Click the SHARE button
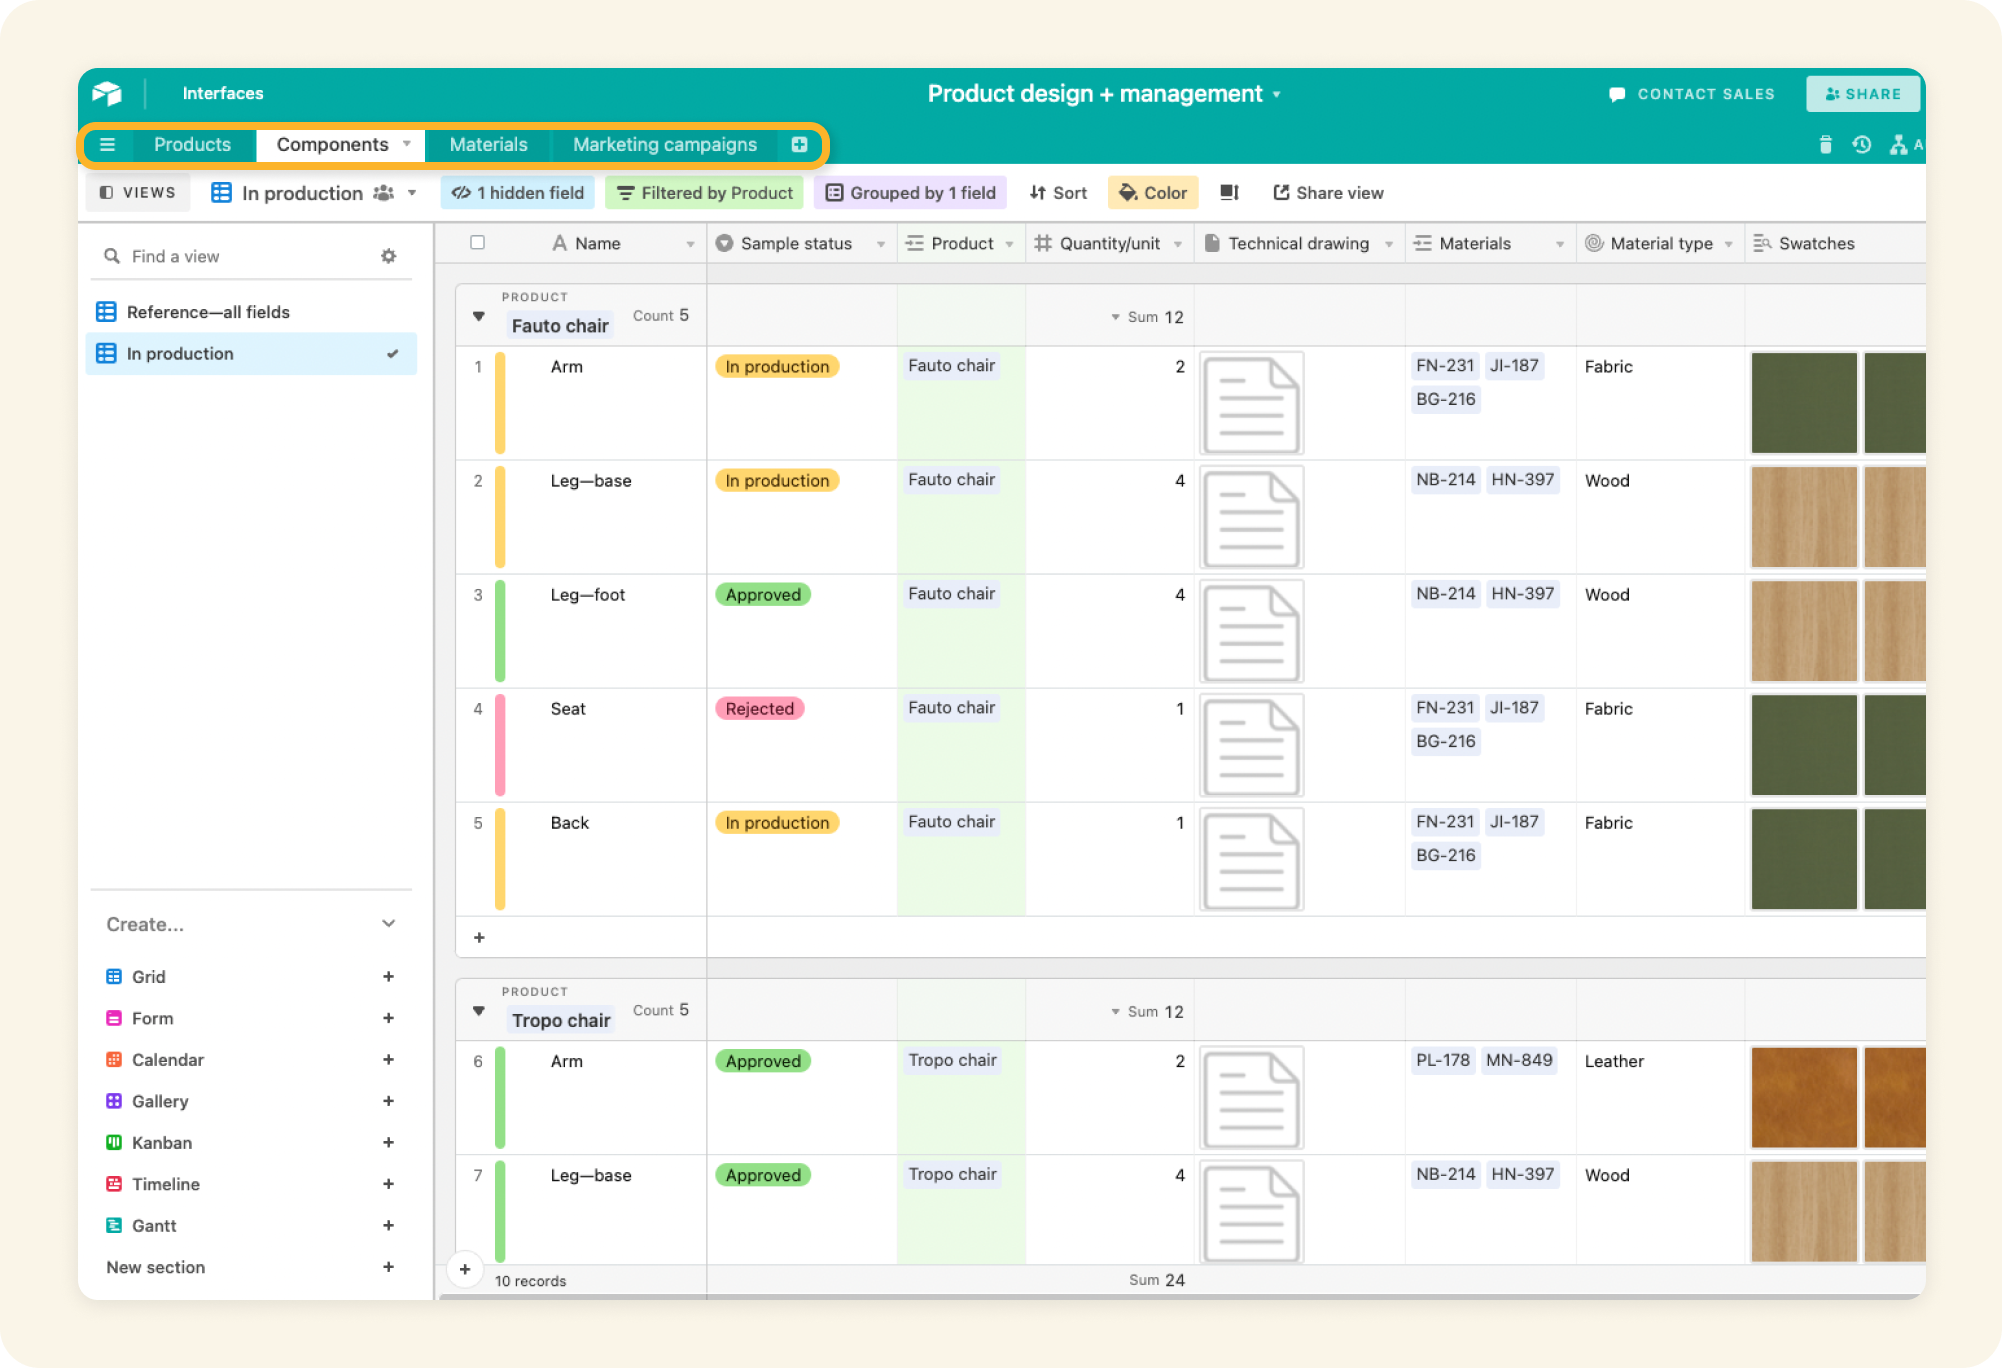The image size is (2002, 1368). (x=1862, y=94)
